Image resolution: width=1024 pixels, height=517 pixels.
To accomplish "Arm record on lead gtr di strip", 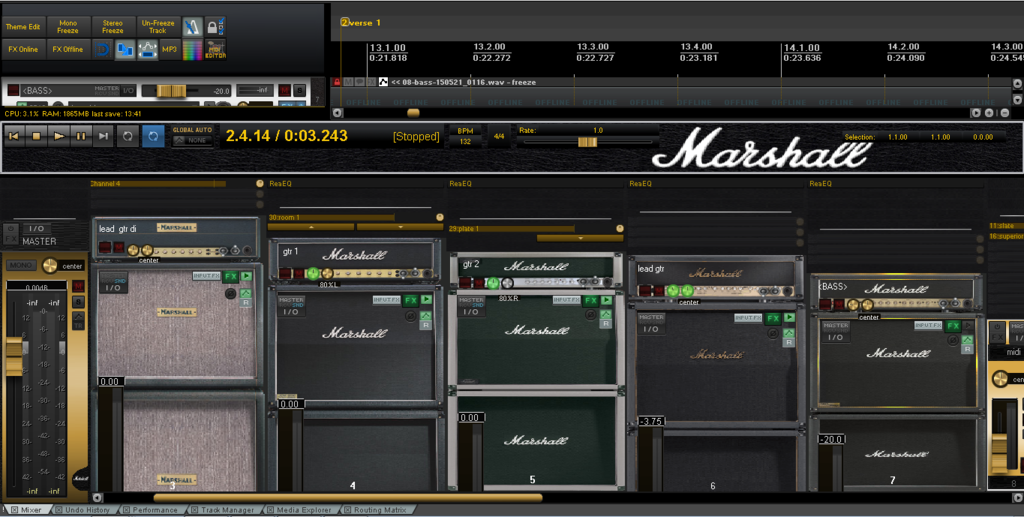I will [104, 248].
